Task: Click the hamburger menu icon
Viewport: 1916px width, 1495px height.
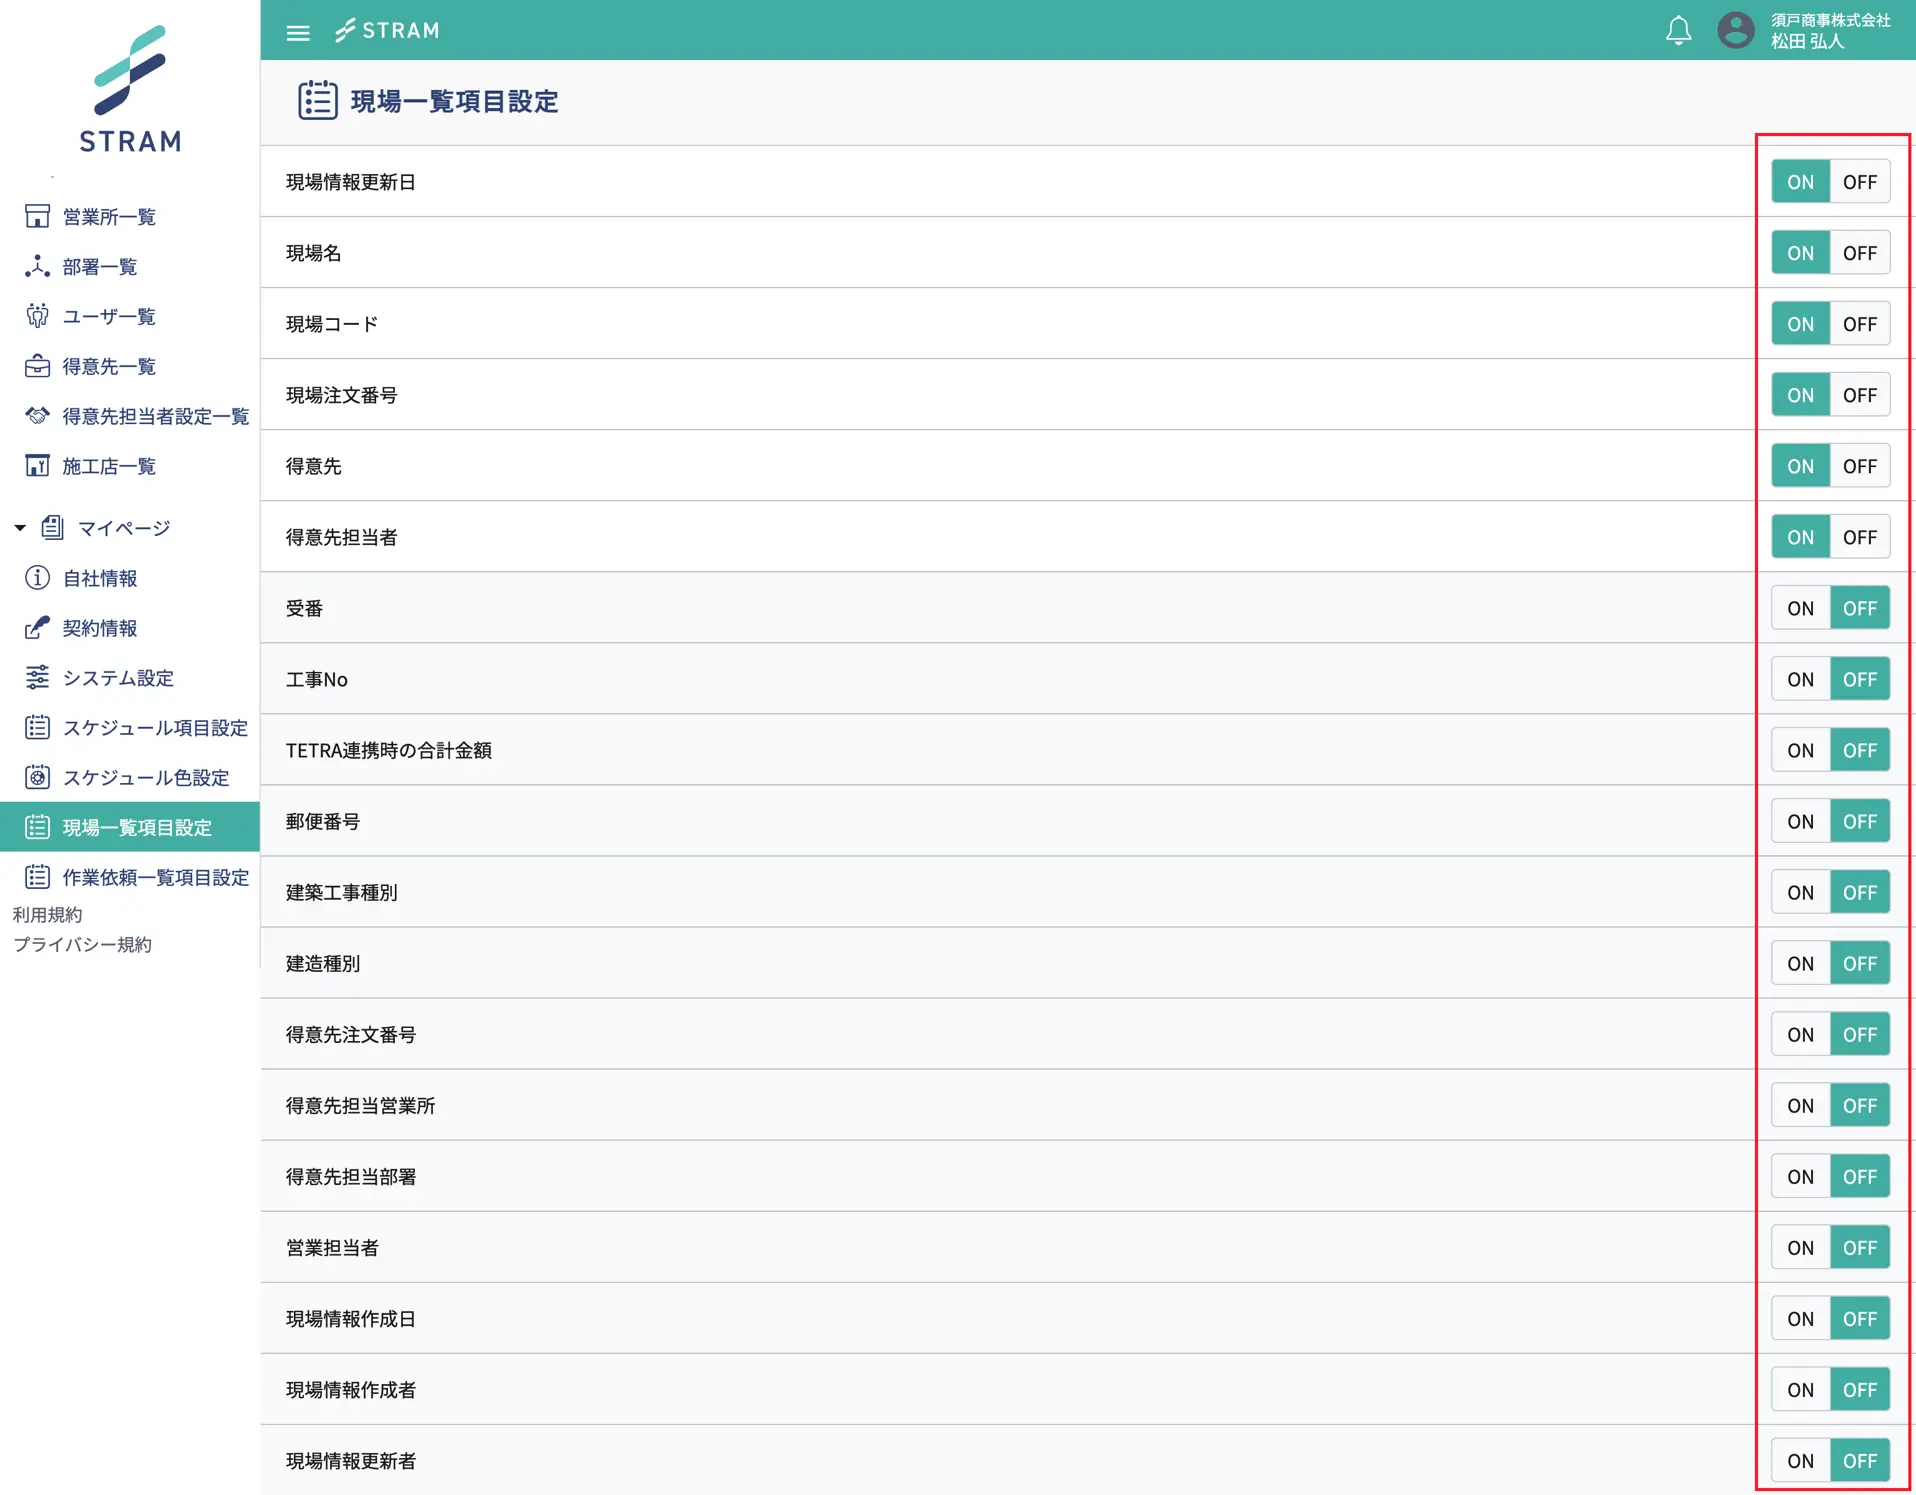Action: [298, 32]
